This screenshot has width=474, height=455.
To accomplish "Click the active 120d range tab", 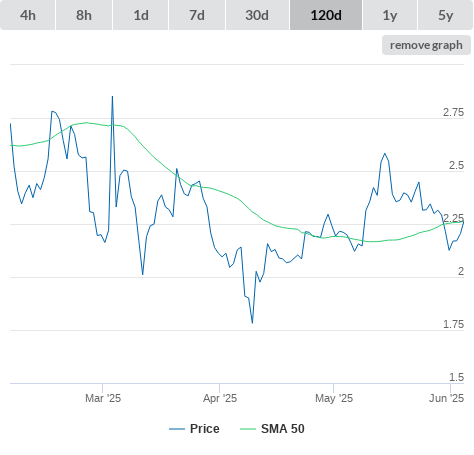I will pos(326,15).
